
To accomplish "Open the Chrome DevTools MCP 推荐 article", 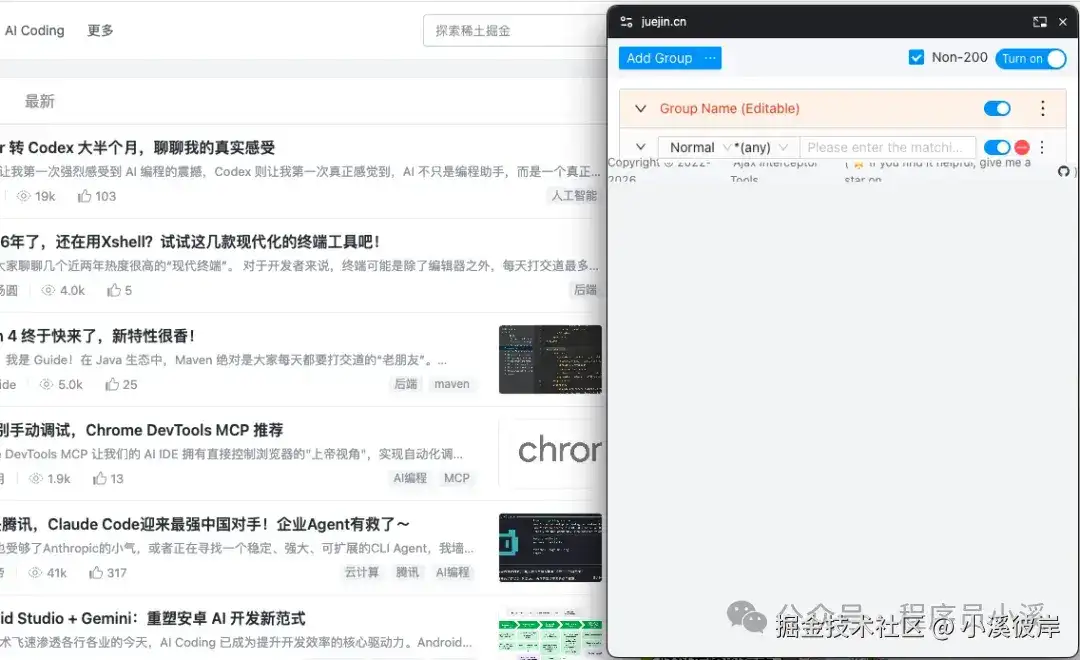I will pos(141,431).
